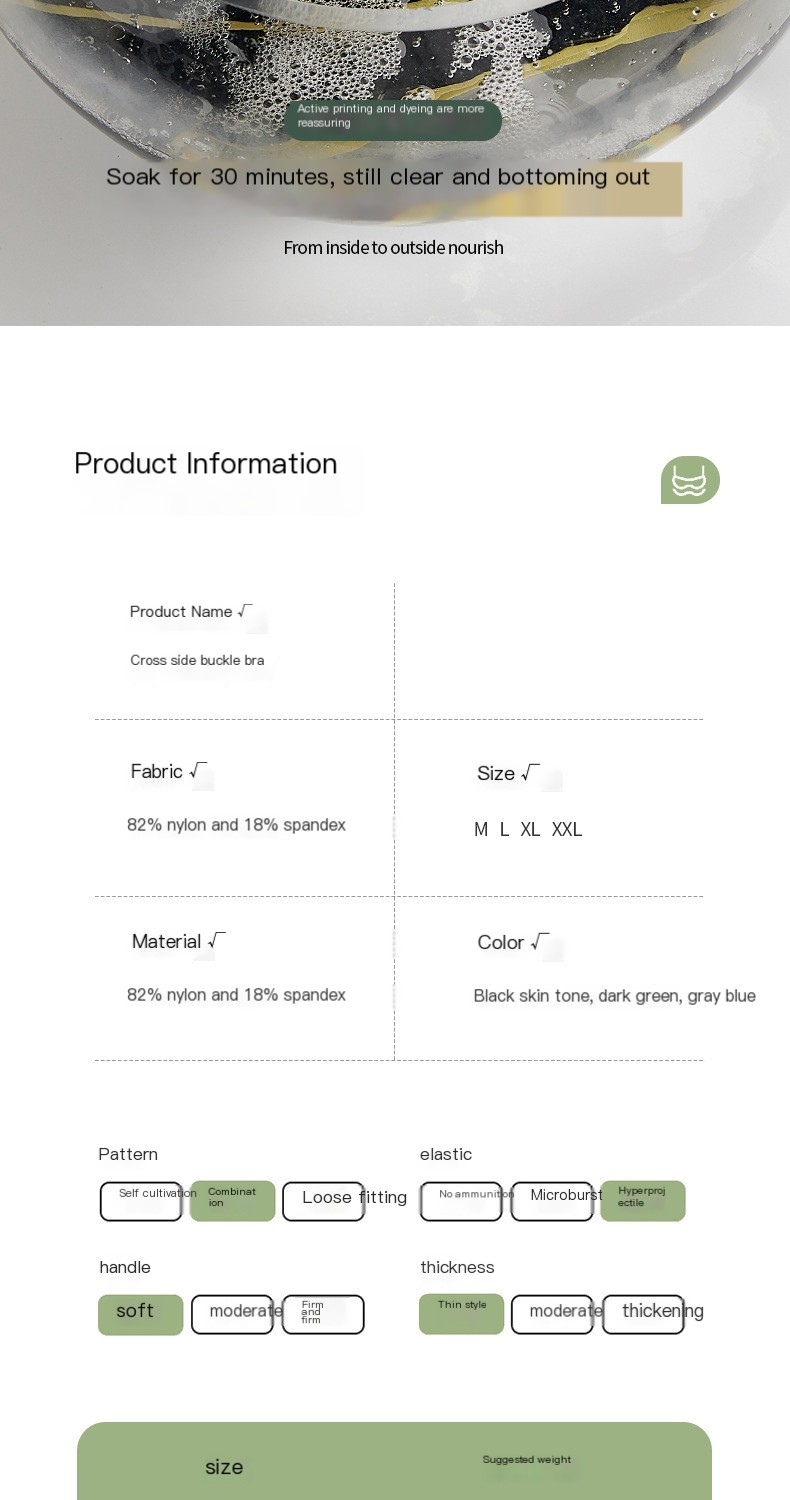Click checkmark icon beside Color
The image size is (790, 1500).
[x=540, y=942]
